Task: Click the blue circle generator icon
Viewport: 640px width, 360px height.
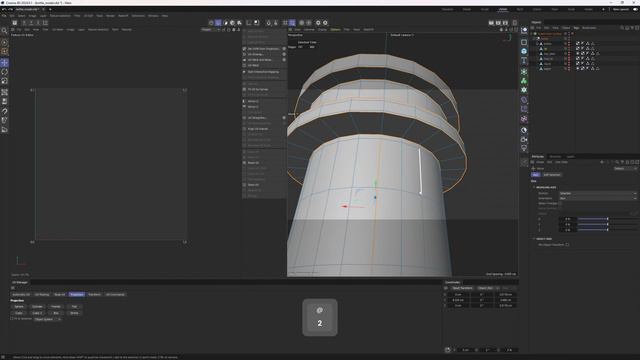Action: pos(524,51)
